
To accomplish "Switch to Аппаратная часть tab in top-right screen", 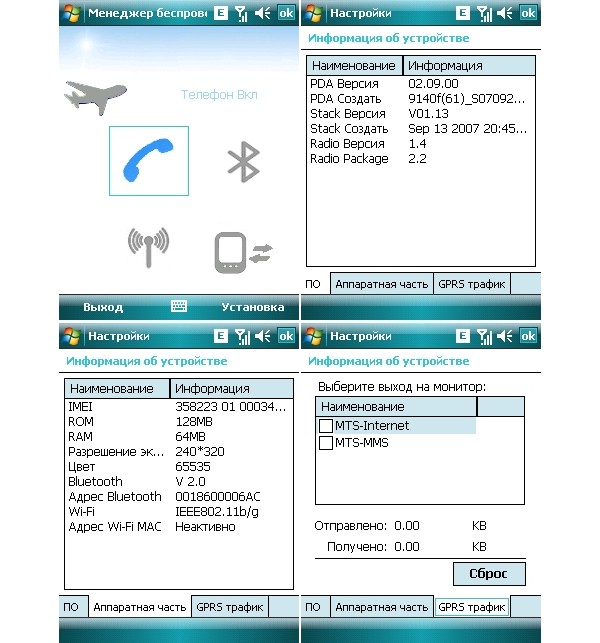I will [381, 284].
